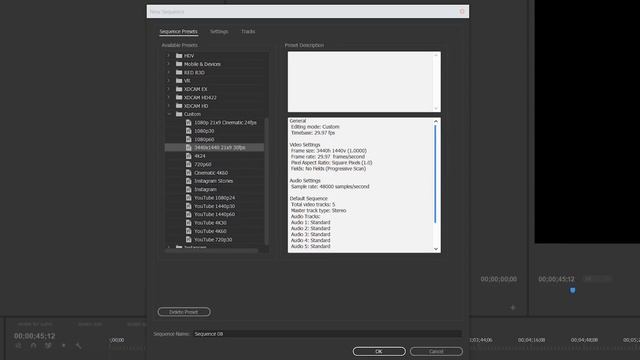Click the 'Sample rate: 48000 samples/second' line
This screenshot has width=640, height=360.
[x=330, y=187]
